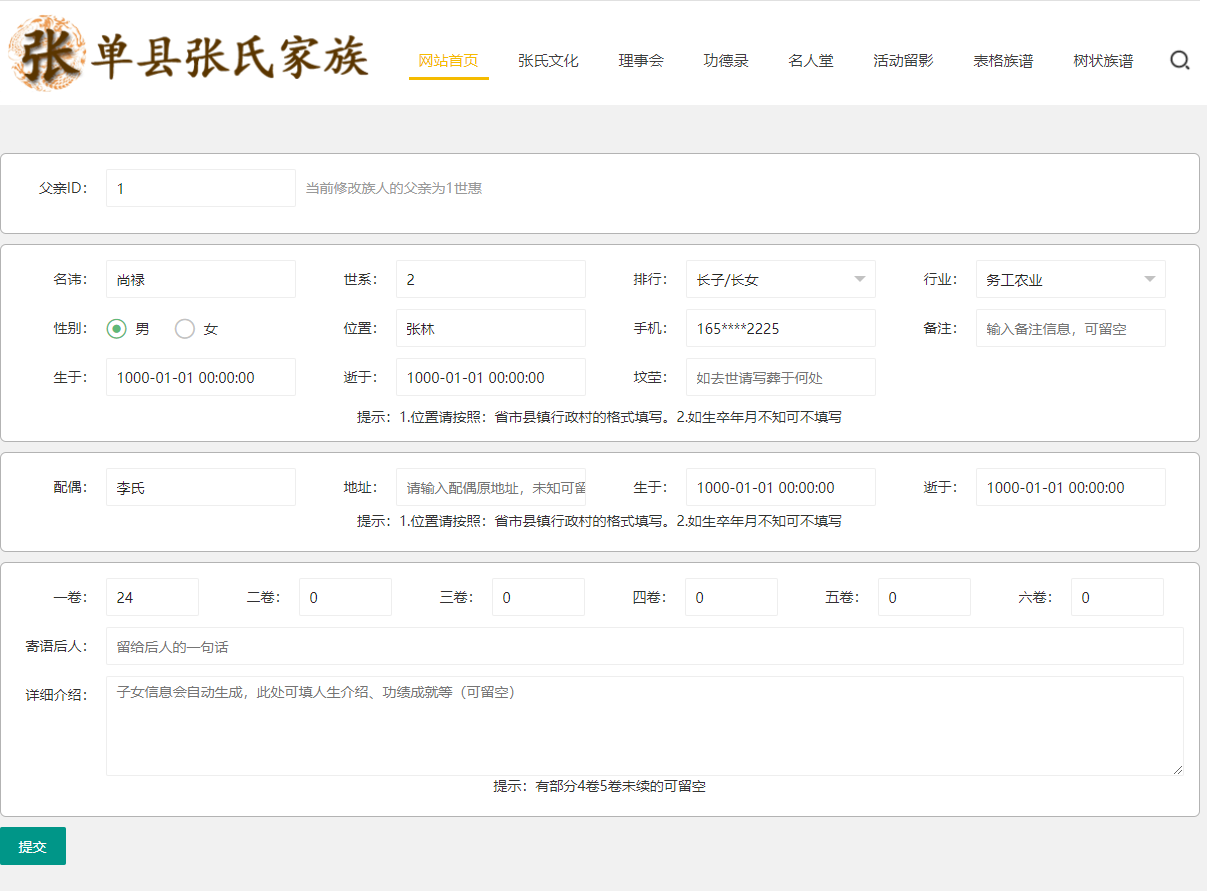Open the 理事会 menu item
Viewport: 1207px width, 891px height.
coord(641,61)
